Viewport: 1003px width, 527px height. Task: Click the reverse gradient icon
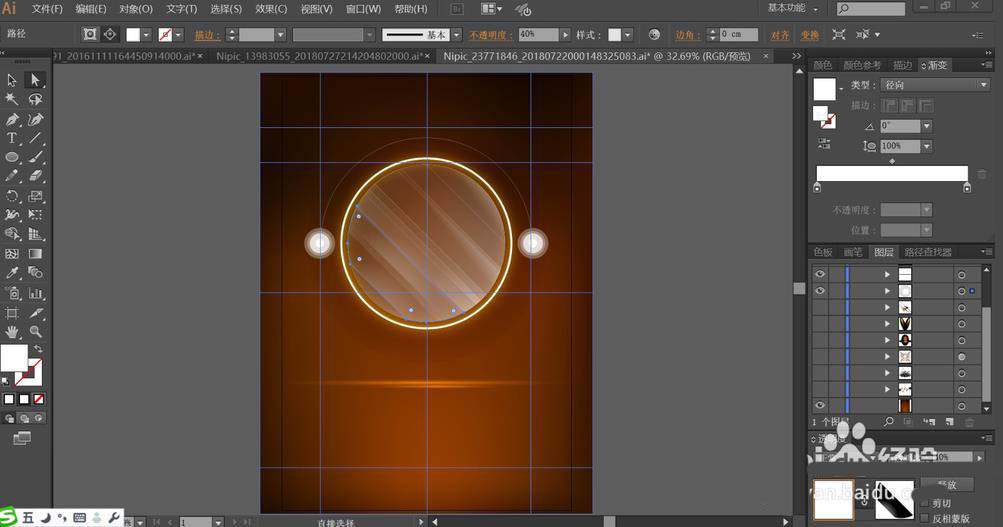coord(824,145)
